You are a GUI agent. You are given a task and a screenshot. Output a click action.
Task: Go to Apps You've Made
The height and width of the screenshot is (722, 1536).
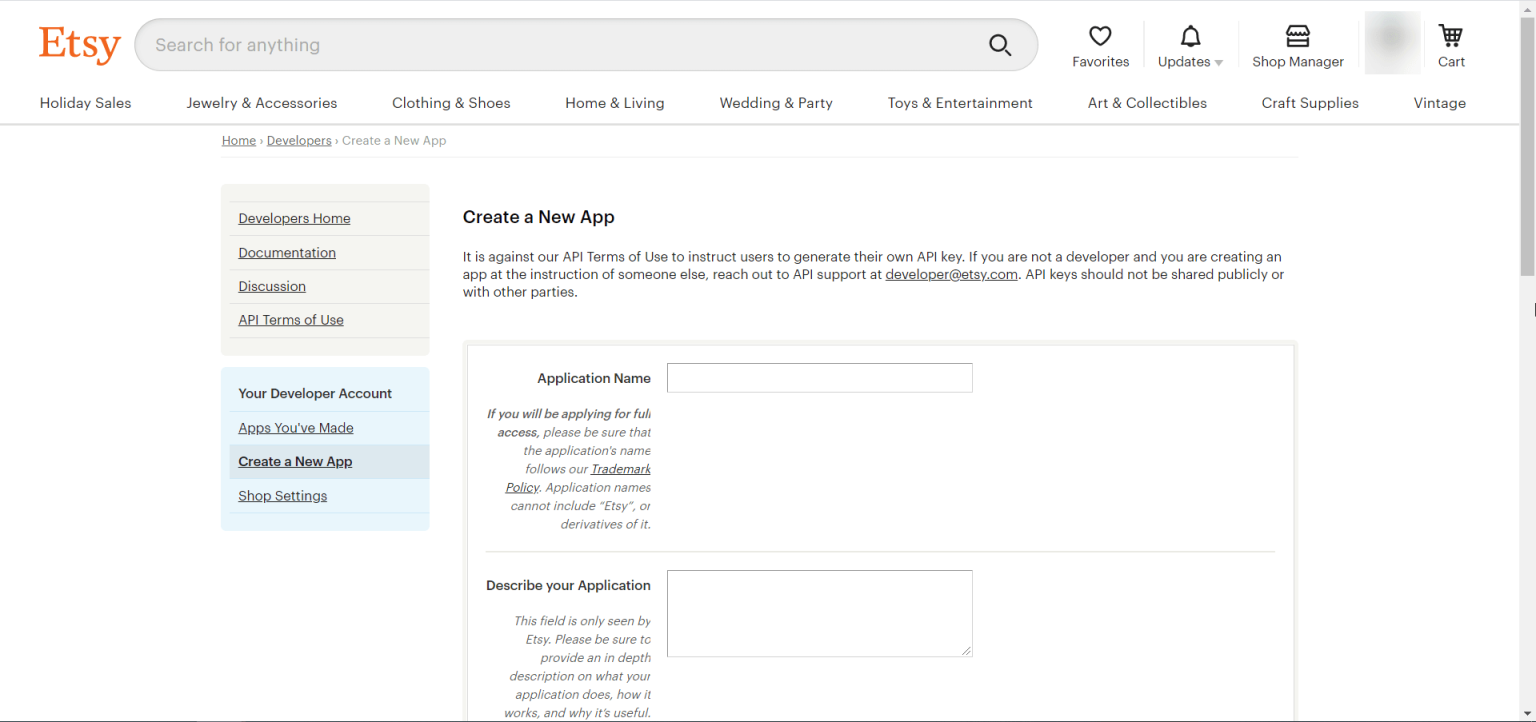click(296, 427)
